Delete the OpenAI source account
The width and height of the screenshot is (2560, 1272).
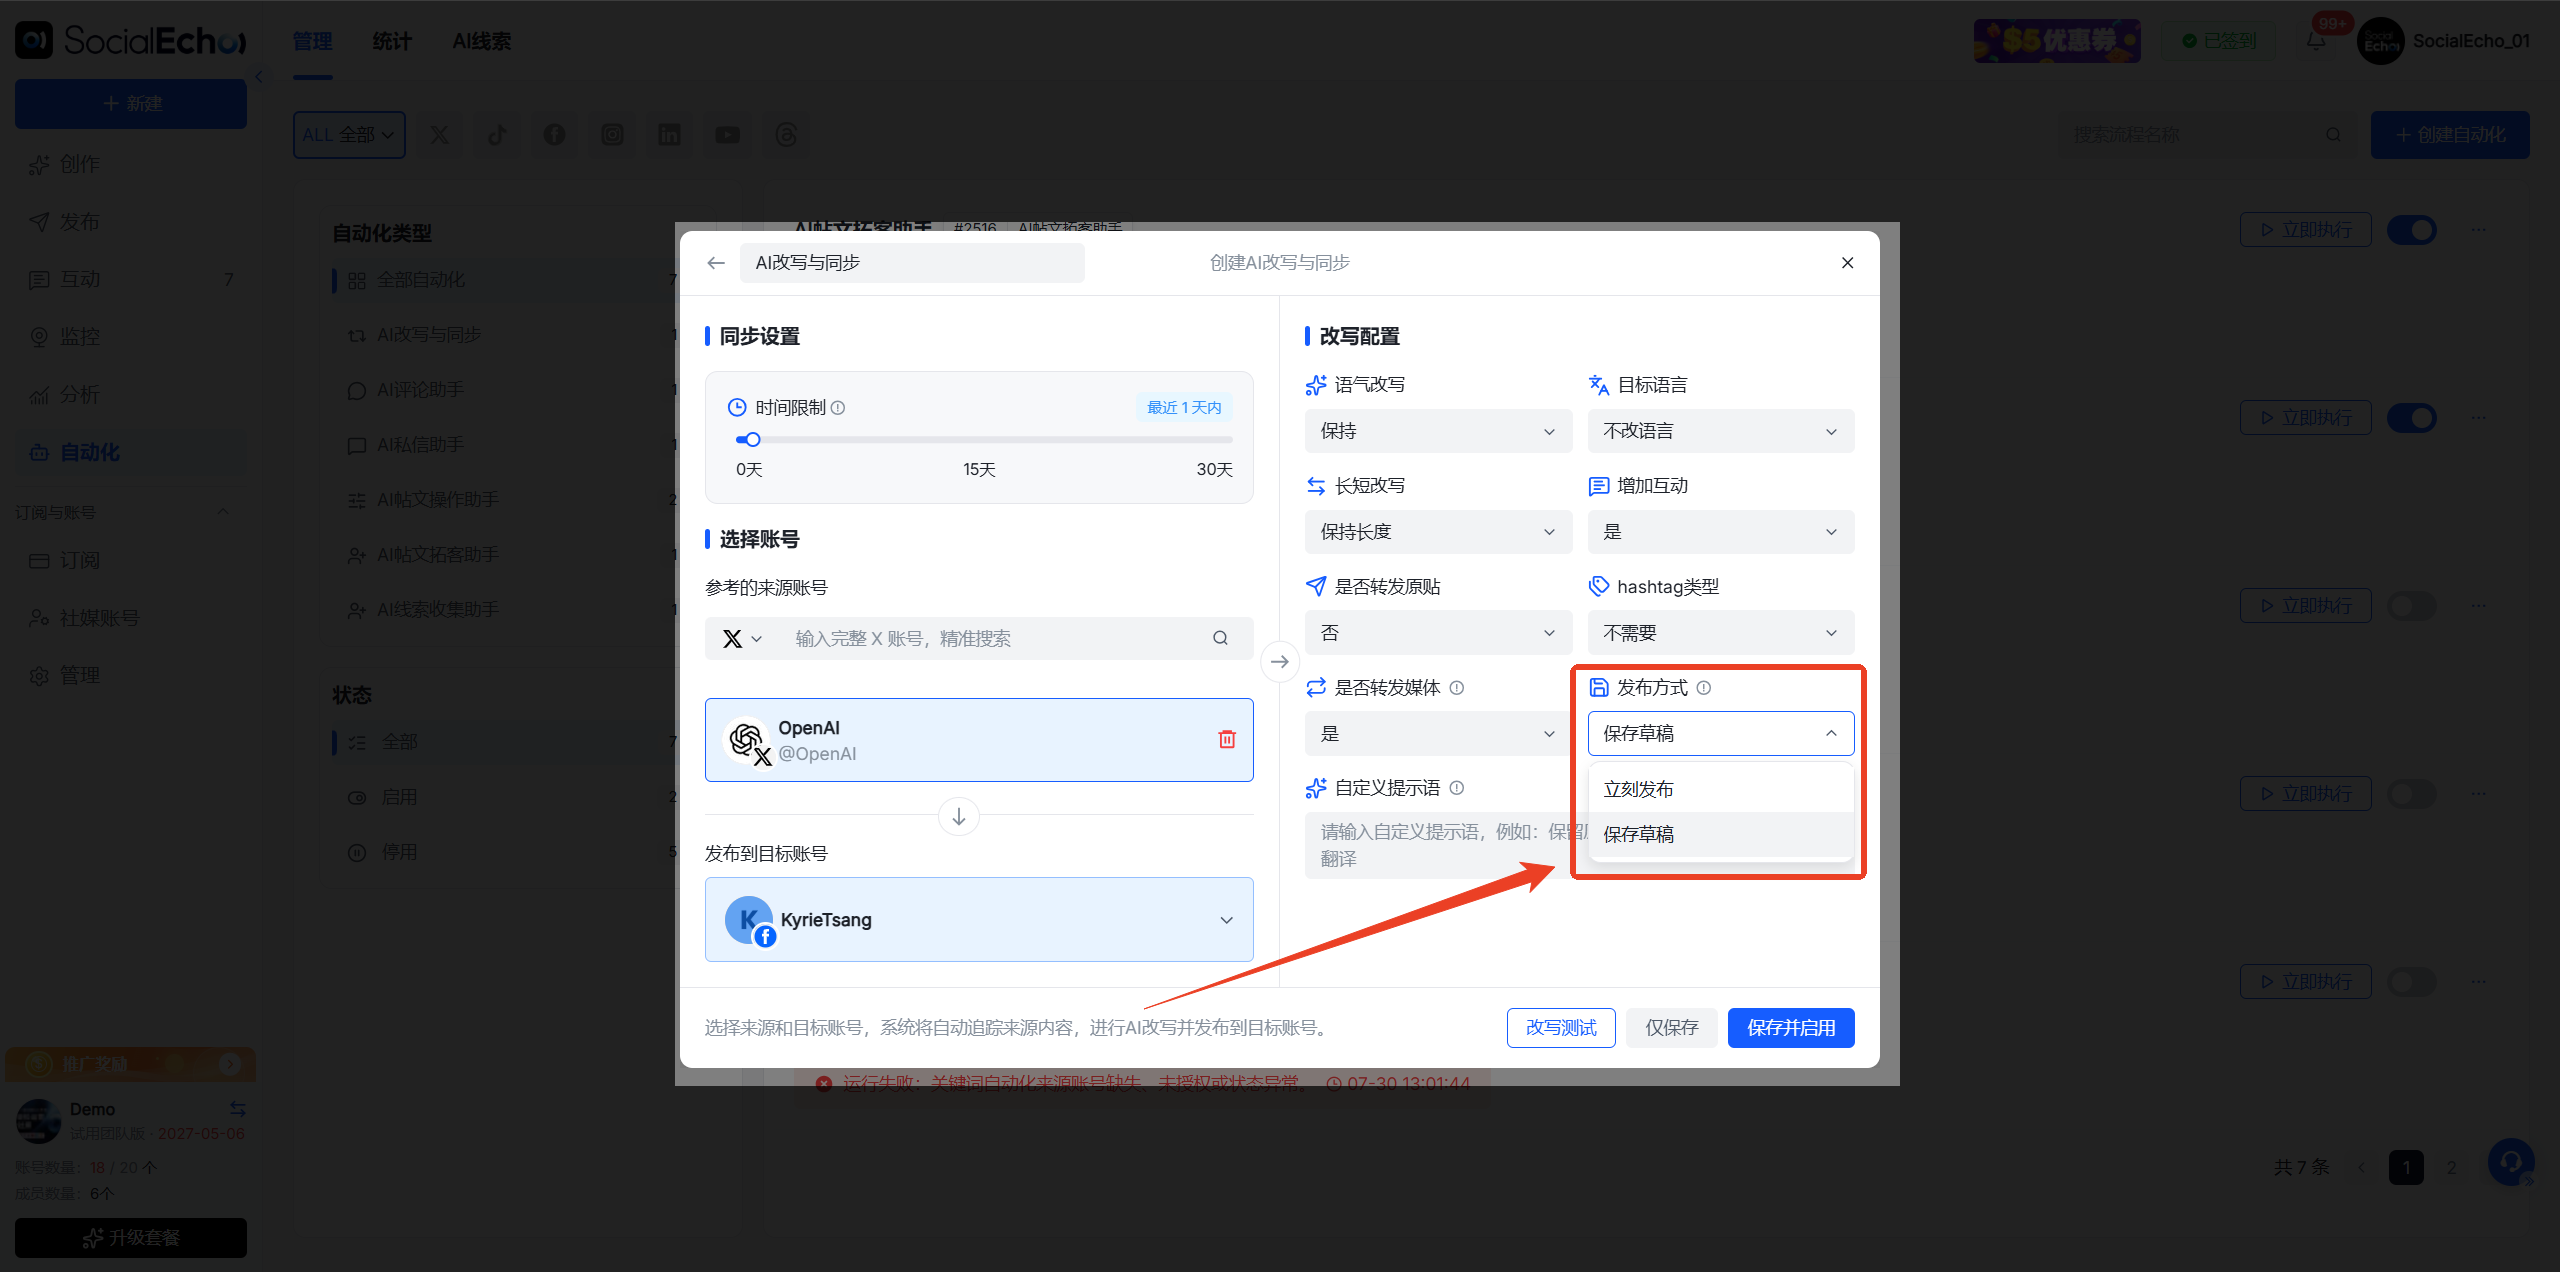pyautogui.click(x=1226, y=739)
